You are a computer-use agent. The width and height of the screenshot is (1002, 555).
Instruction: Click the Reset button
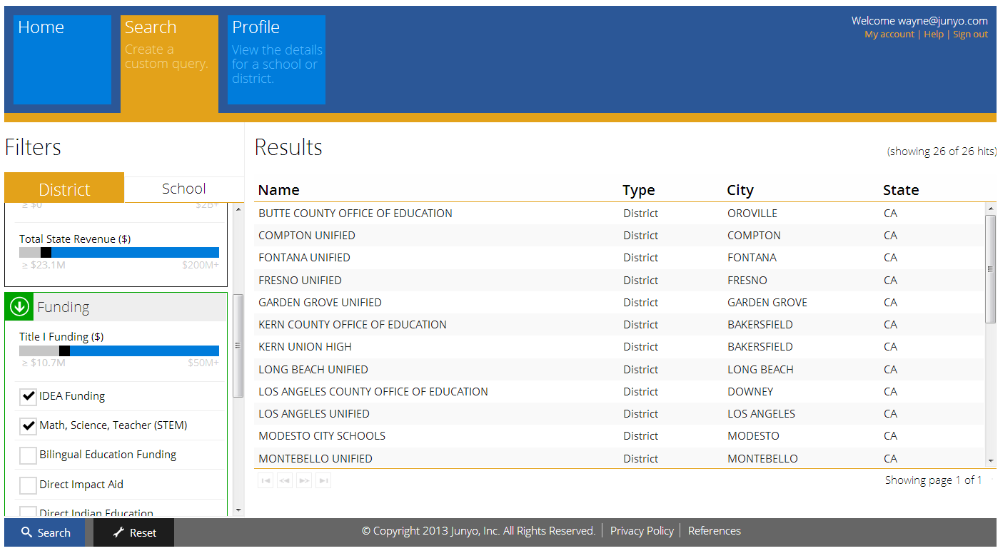tap(134, 533)
